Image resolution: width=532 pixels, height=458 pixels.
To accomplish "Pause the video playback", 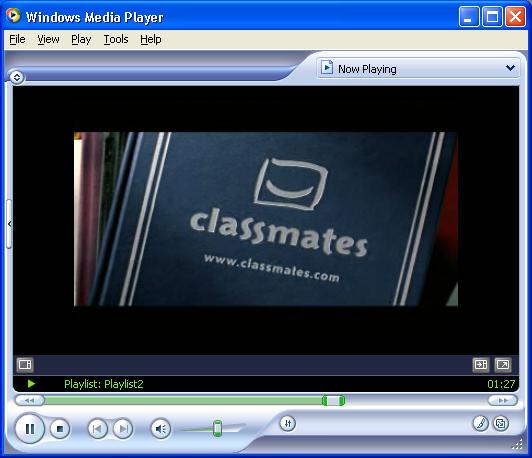I will [30, 428].
